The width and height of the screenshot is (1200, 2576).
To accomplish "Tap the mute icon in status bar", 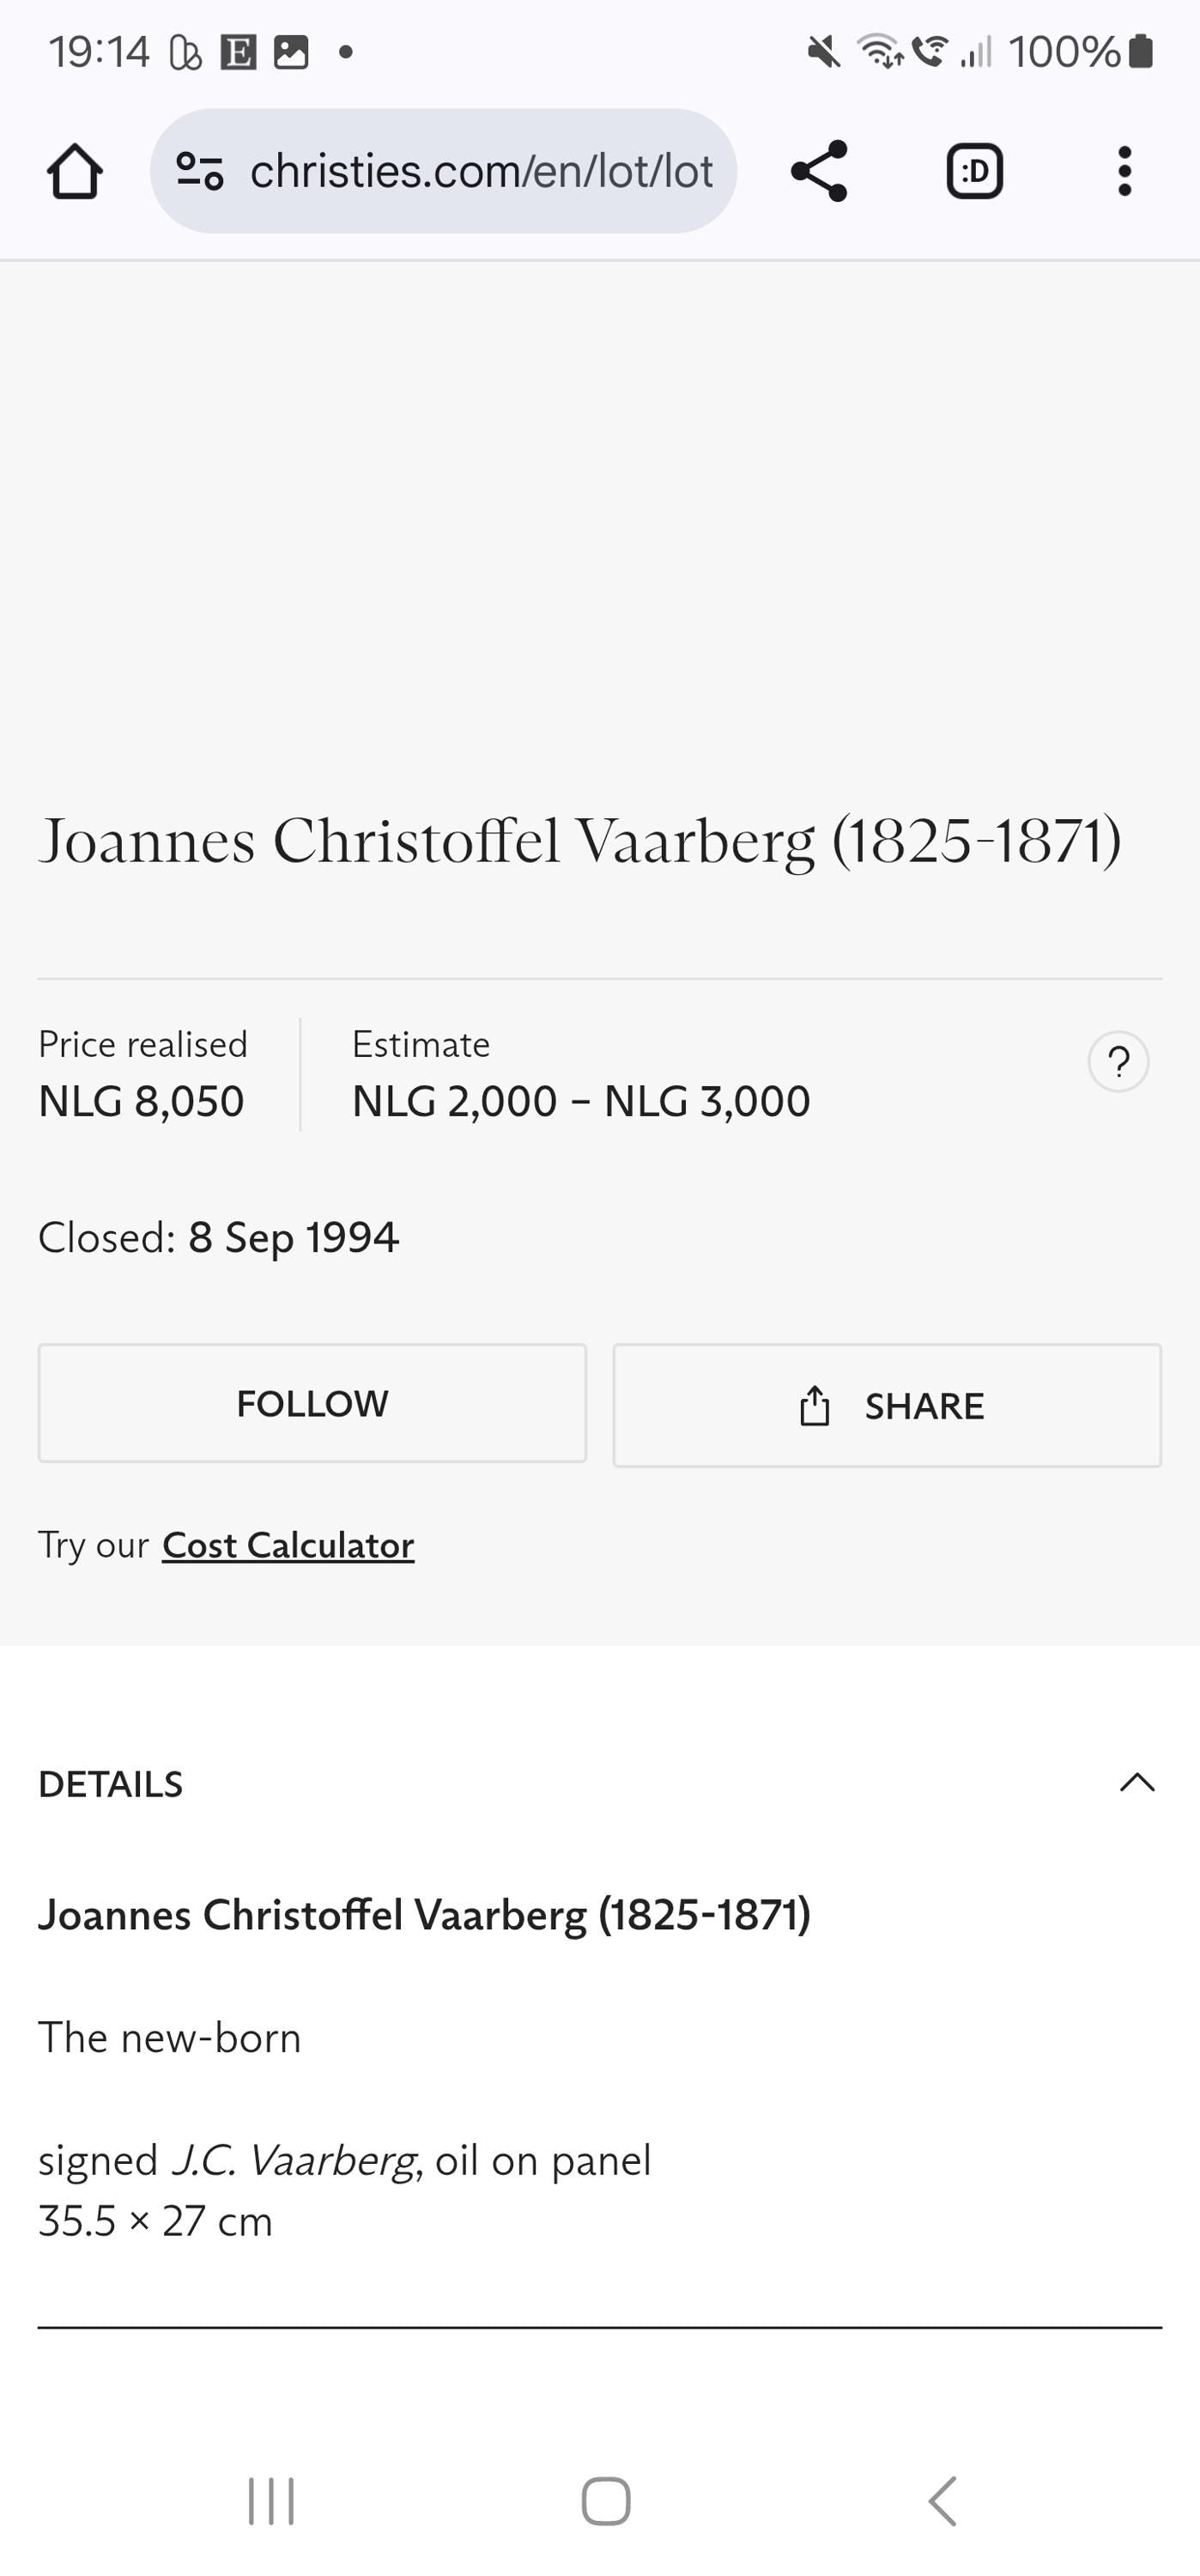I will [x=824, y=51].
